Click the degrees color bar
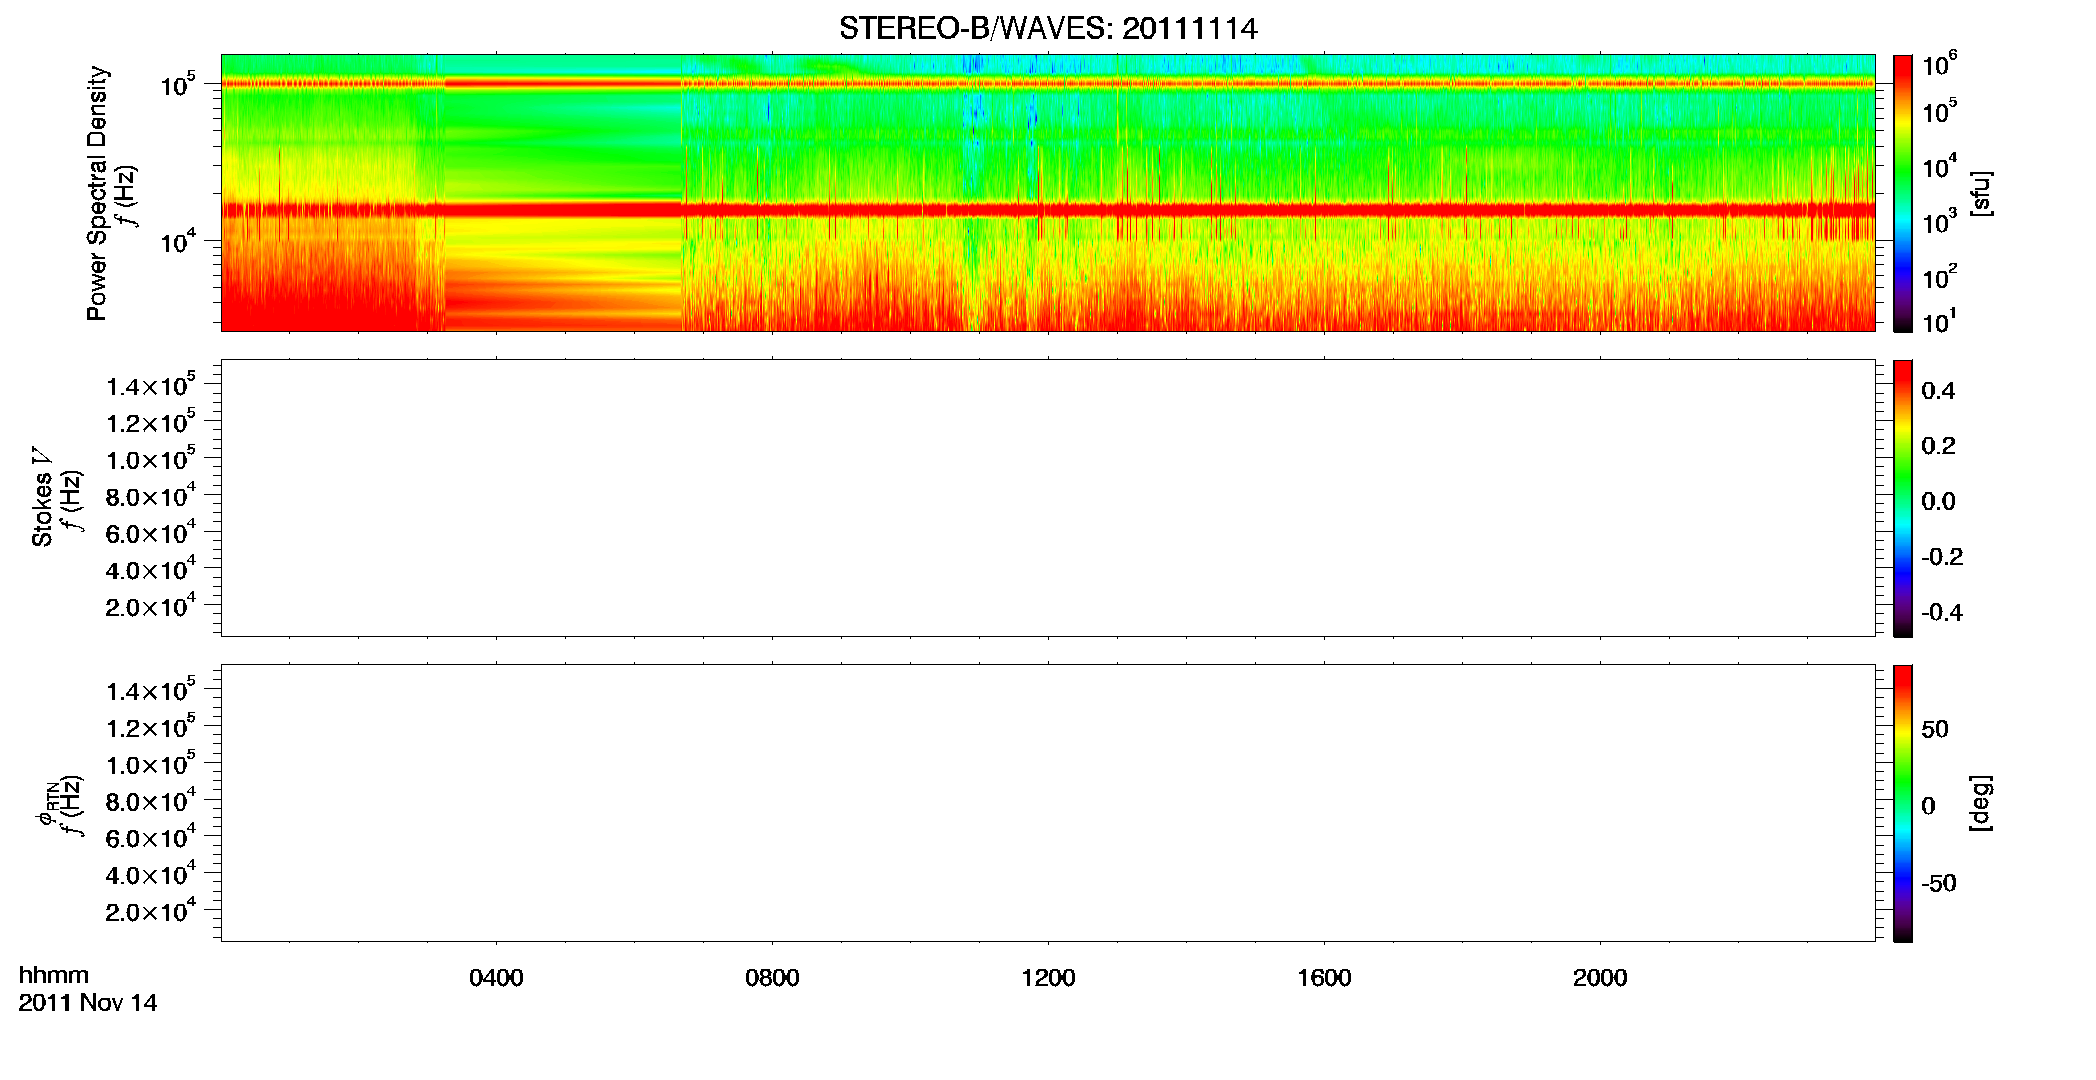 point(1903,803)
